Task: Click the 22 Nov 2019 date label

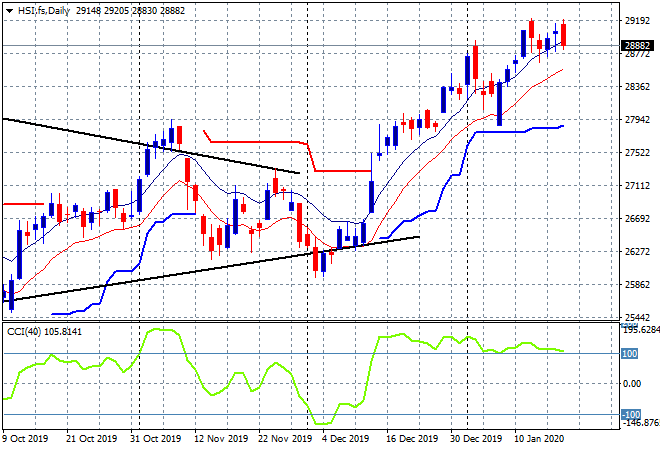Action: [x=285, y=439]
